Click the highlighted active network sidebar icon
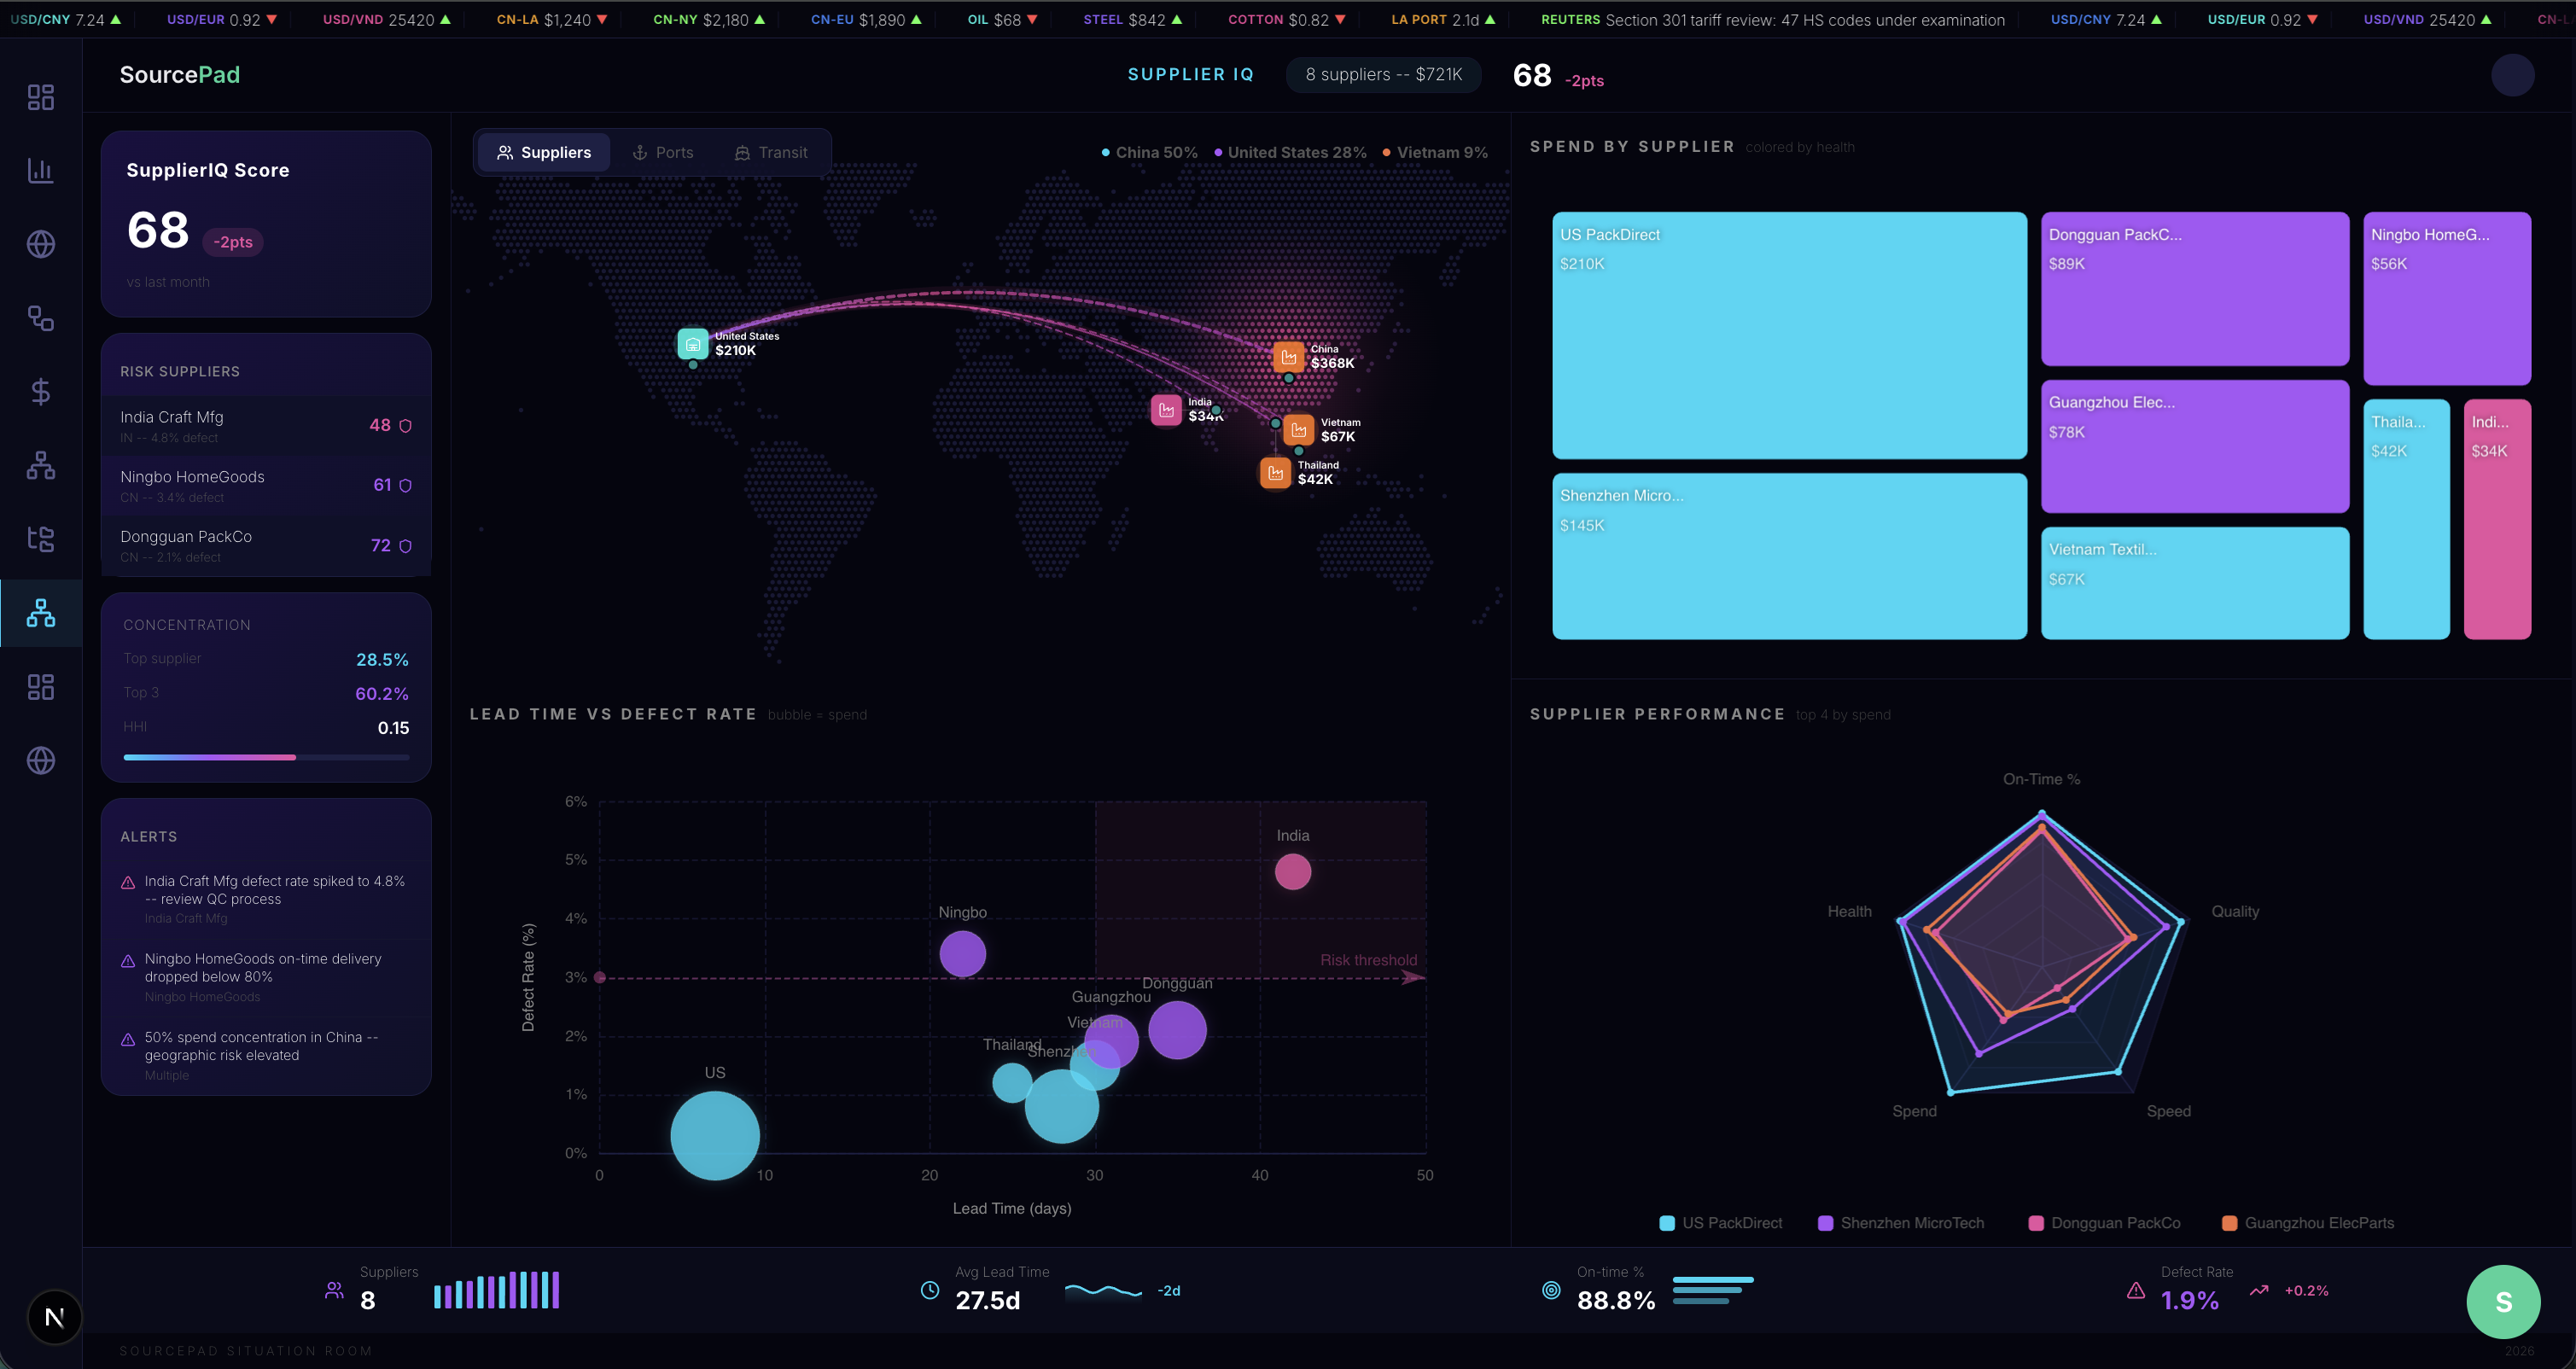 point(40,613)
